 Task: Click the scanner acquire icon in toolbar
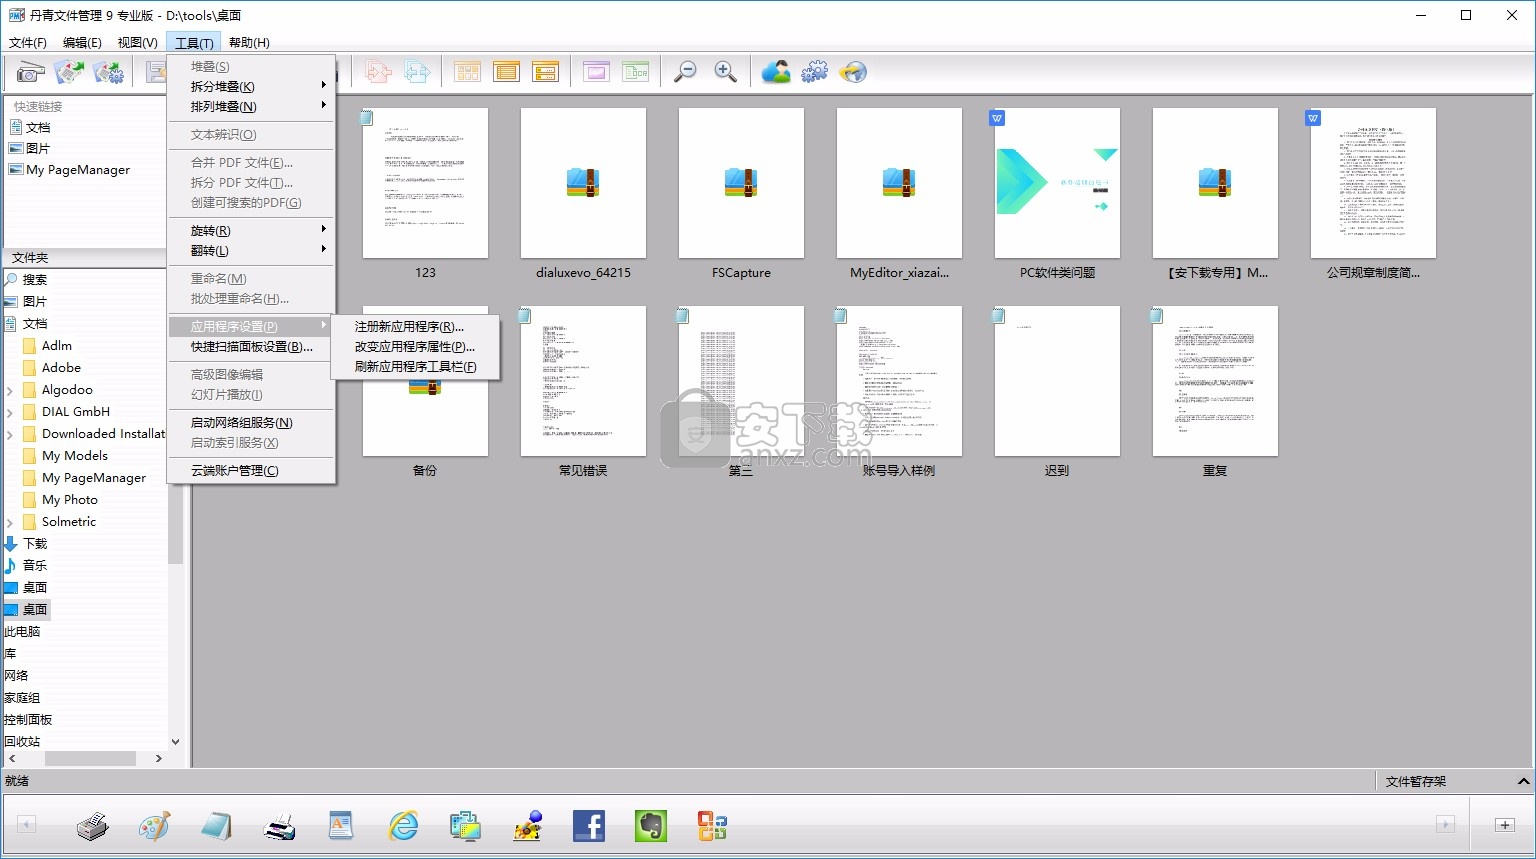[x=30, y=72]
